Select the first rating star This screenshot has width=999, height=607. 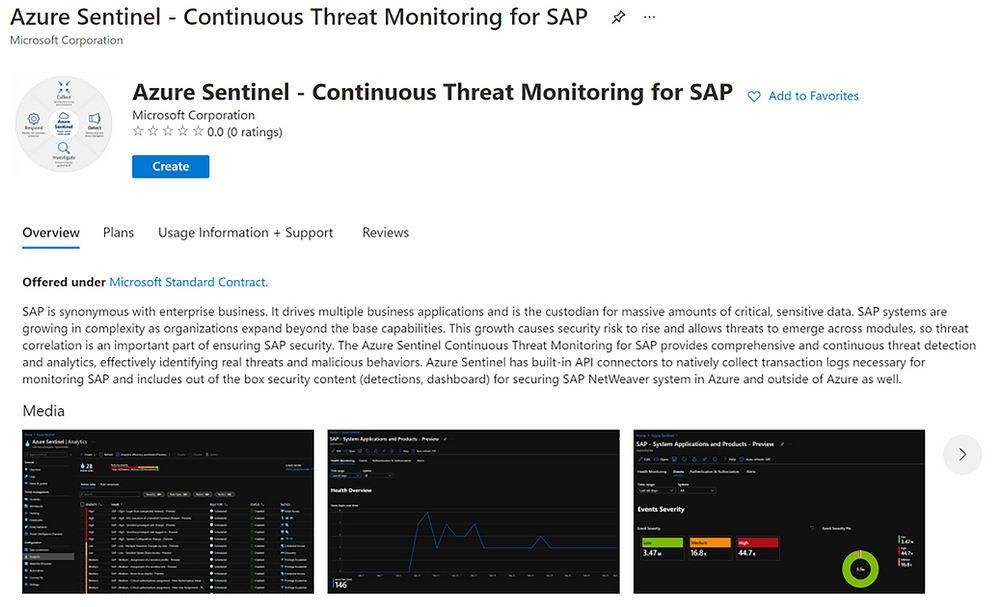pyautogui.click(x=140, y=131)
